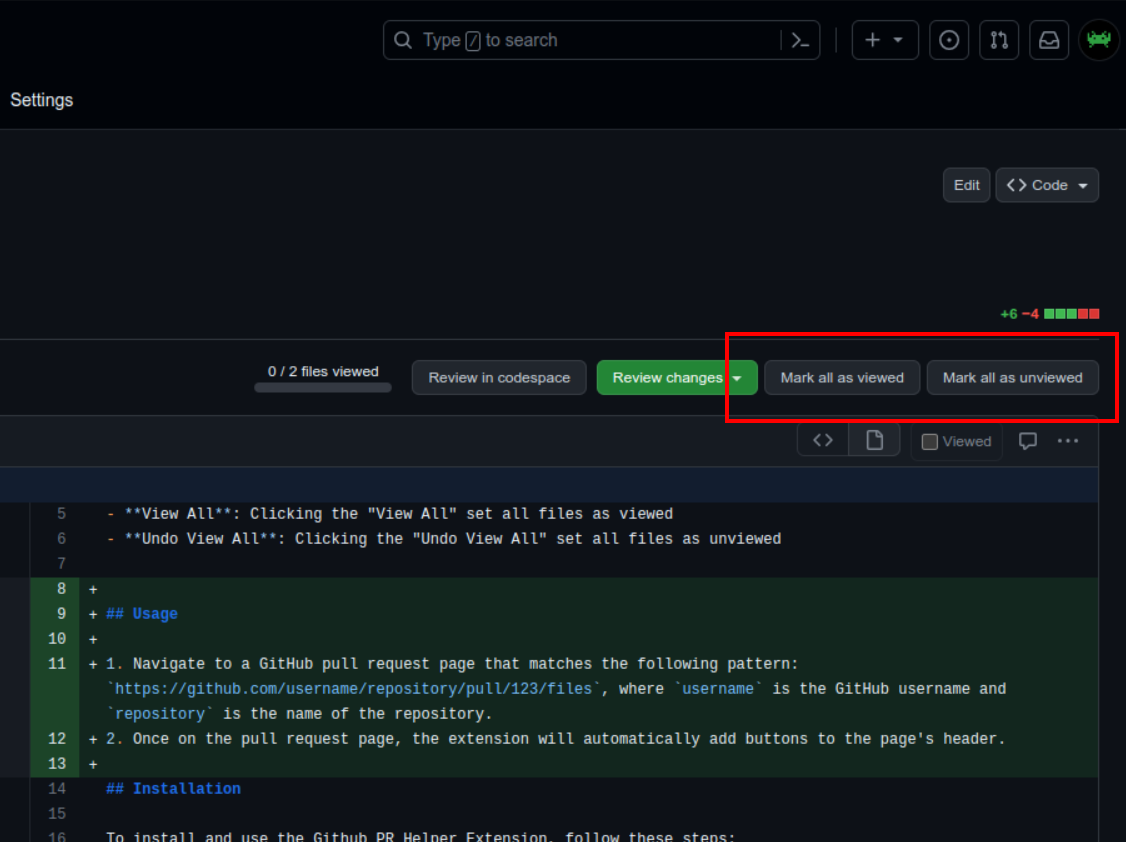Click the diffstat colored blocks indicator
Viewport: 1126px width, 842px height.
coord(1071,314)
